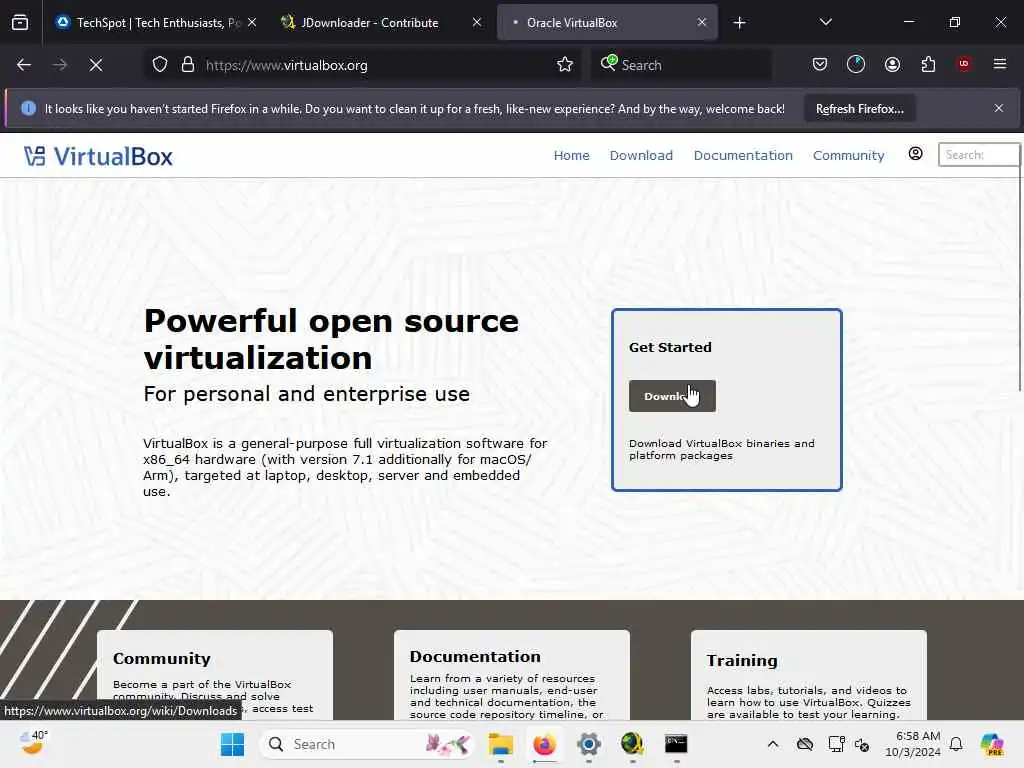The height and width of the screenshot is (768, 1024).
Task: Open the clock showing 6:58 AM
Action: coord(913,744)
